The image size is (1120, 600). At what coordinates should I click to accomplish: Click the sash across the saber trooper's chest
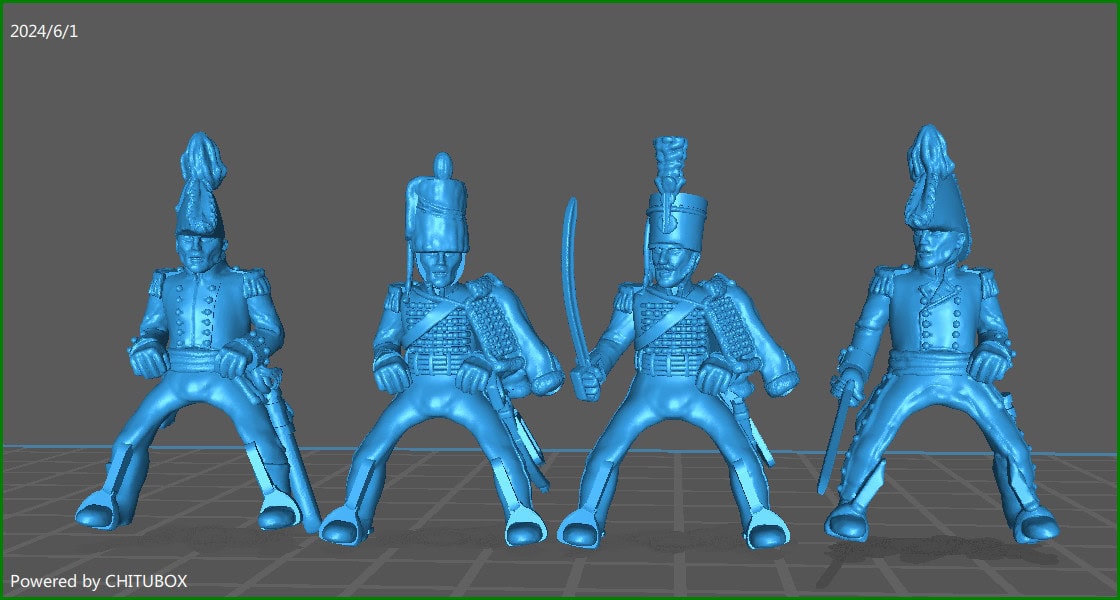665,320
